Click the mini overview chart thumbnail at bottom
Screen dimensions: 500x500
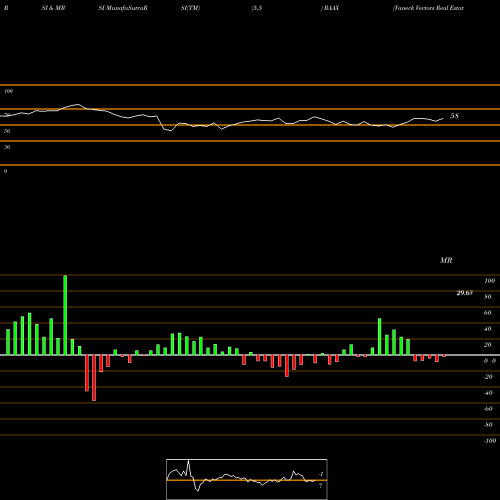pos(247,479)
